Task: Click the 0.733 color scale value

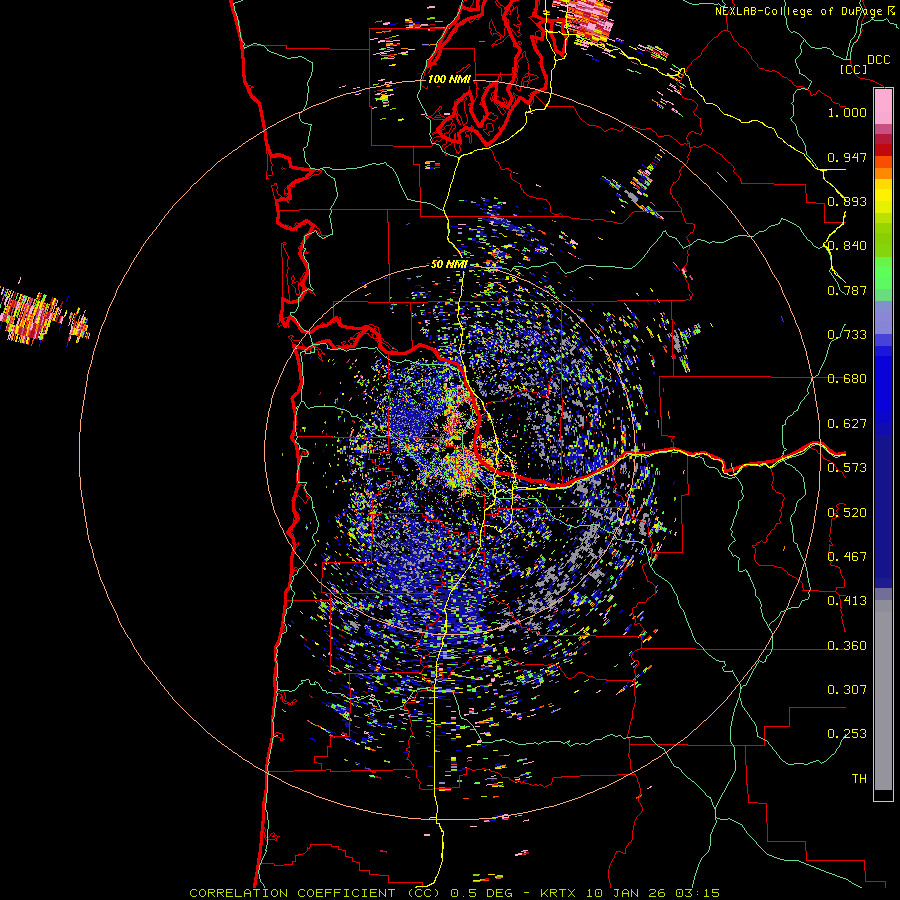Action: point(847,335)
